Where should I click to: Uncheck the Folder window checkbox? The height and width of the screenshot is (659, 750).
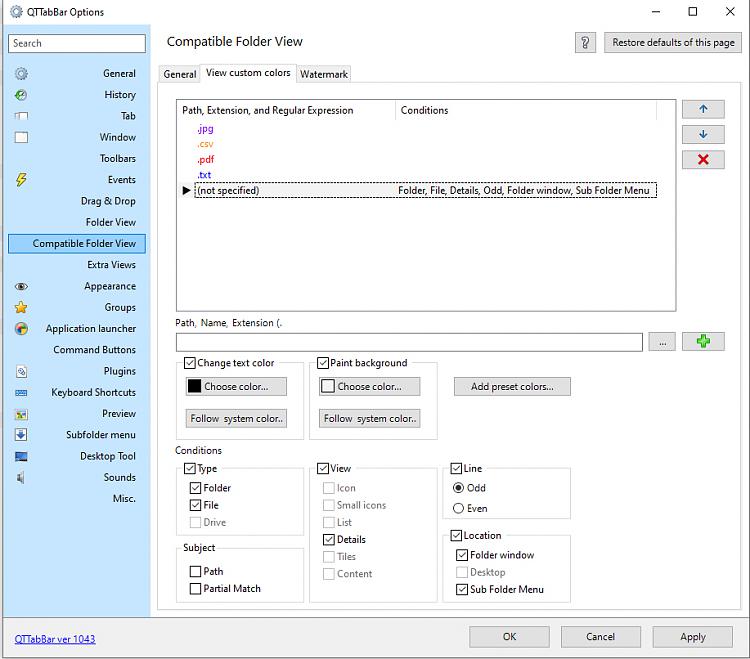pos(462,555)
